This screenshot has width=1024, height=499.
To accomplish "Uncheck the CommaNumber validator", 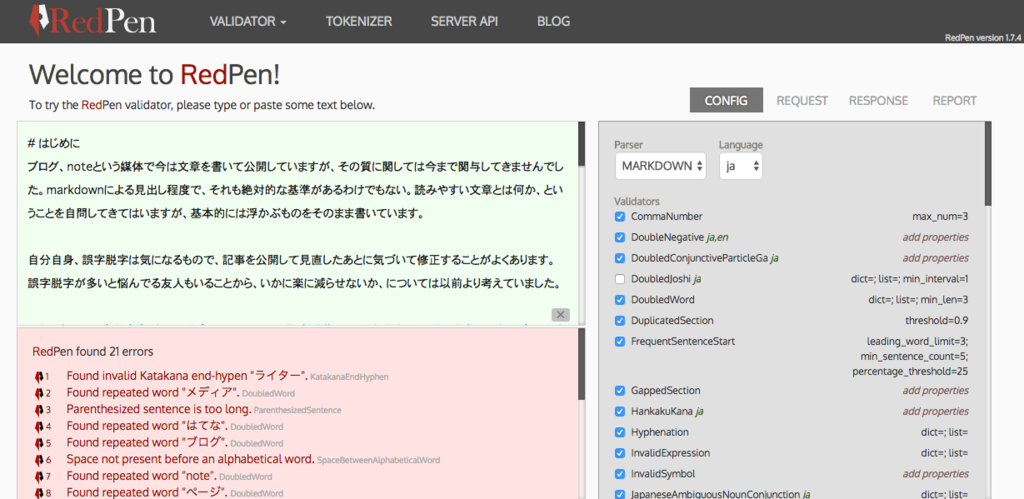I will pos(620,216).
